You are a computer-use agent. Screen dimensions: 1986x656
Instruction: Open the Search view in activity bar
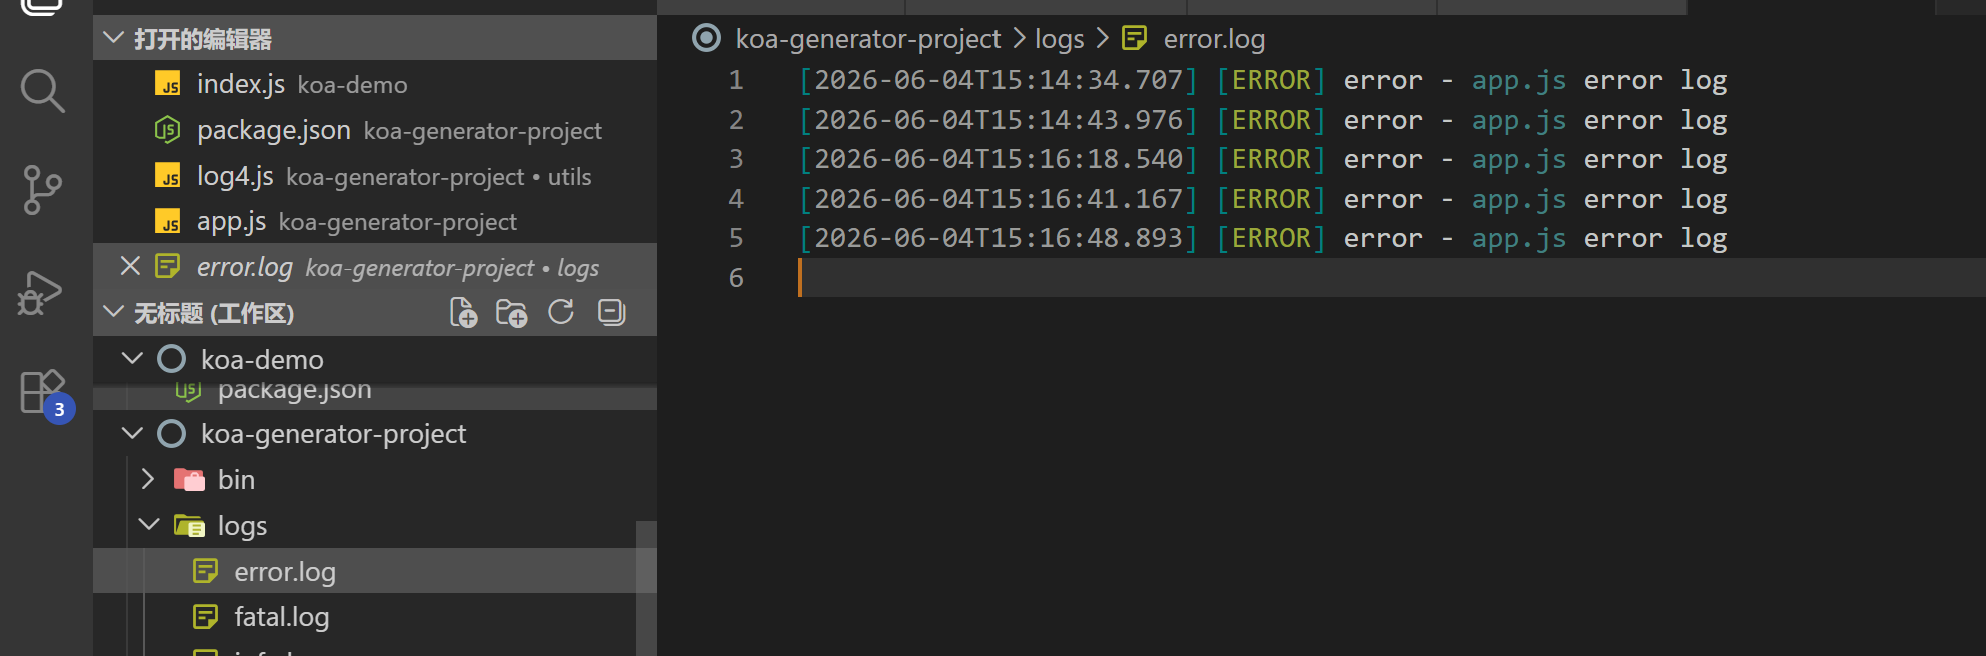[42, 91]
